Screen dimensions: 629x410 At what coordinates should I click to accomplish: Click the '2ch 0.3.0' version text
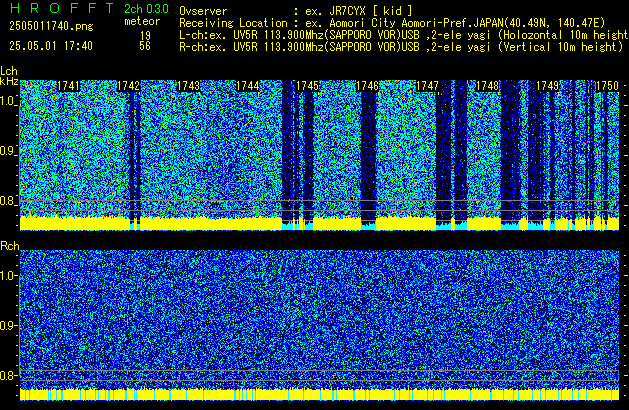pyautogui.click(x=146, y=9)
